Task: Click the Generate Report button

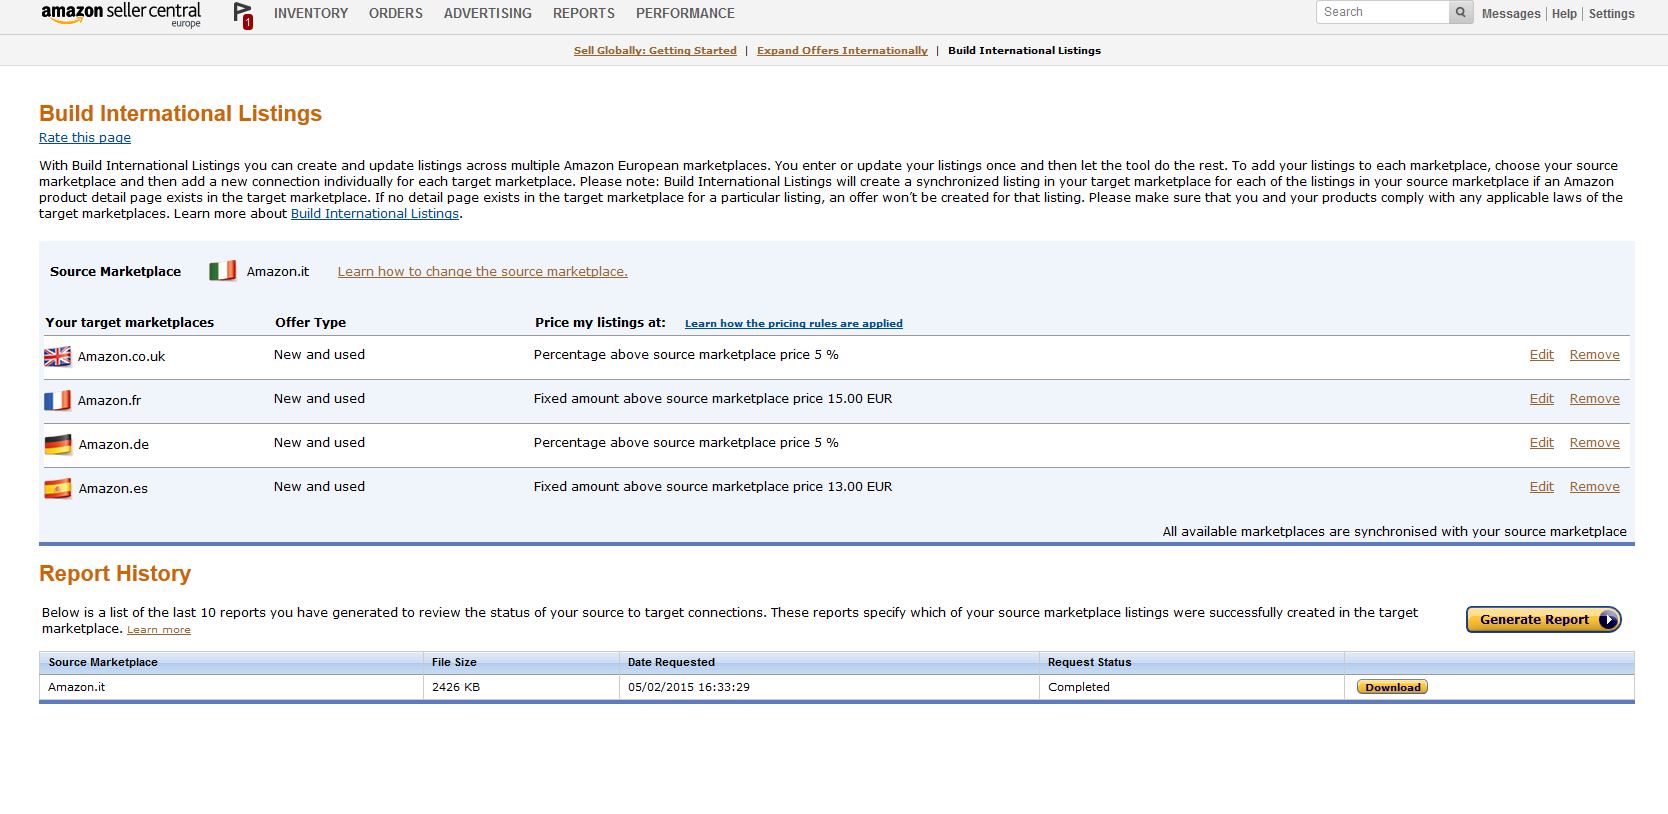Action: [1544, 620]
